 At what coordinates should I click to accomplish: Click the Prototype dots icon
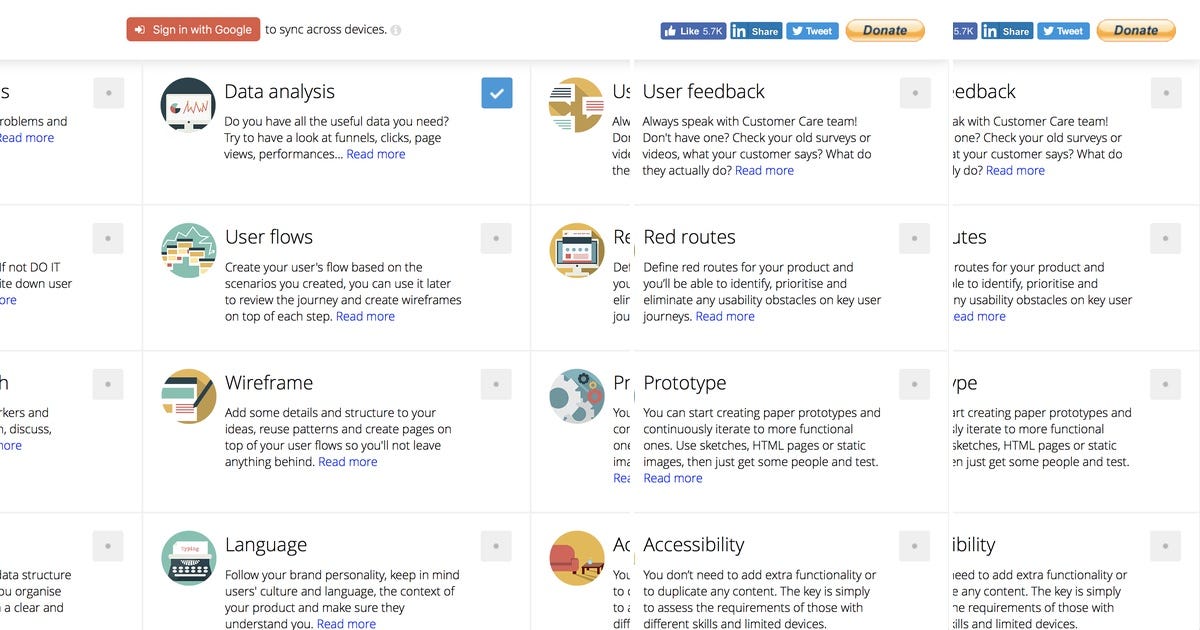[x=577, y=396]
